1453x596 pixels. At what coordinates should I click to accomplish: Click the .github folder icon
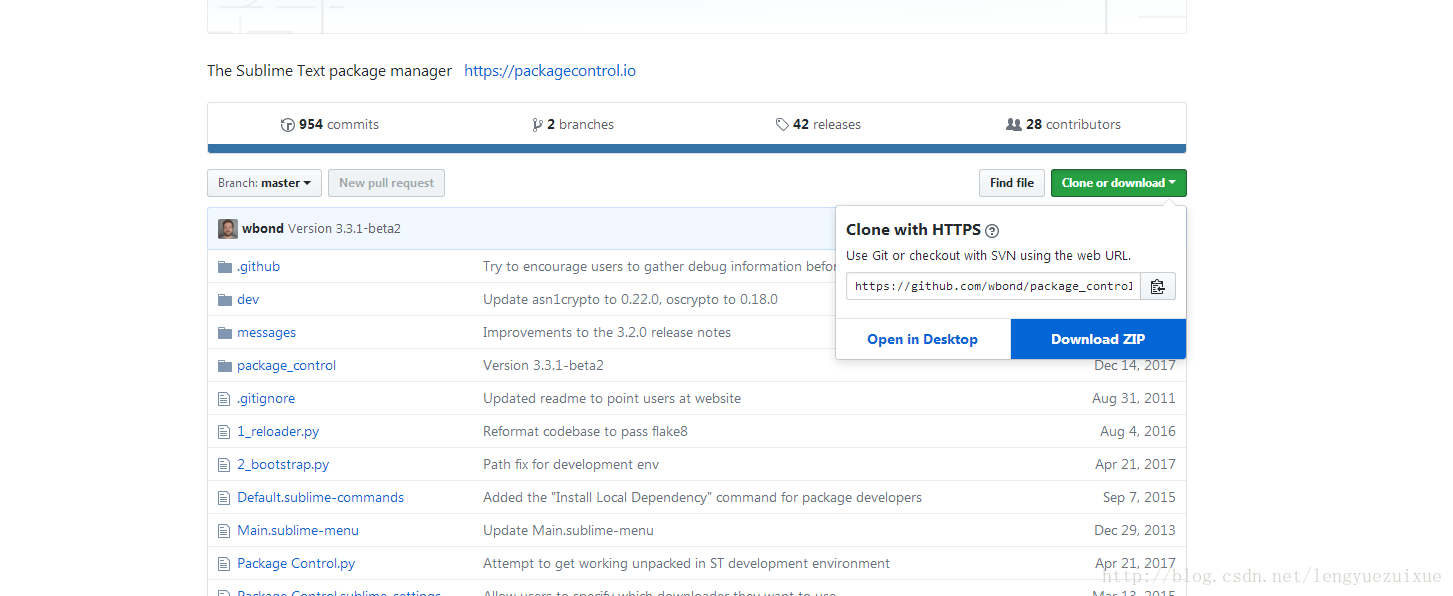point(224,267)
